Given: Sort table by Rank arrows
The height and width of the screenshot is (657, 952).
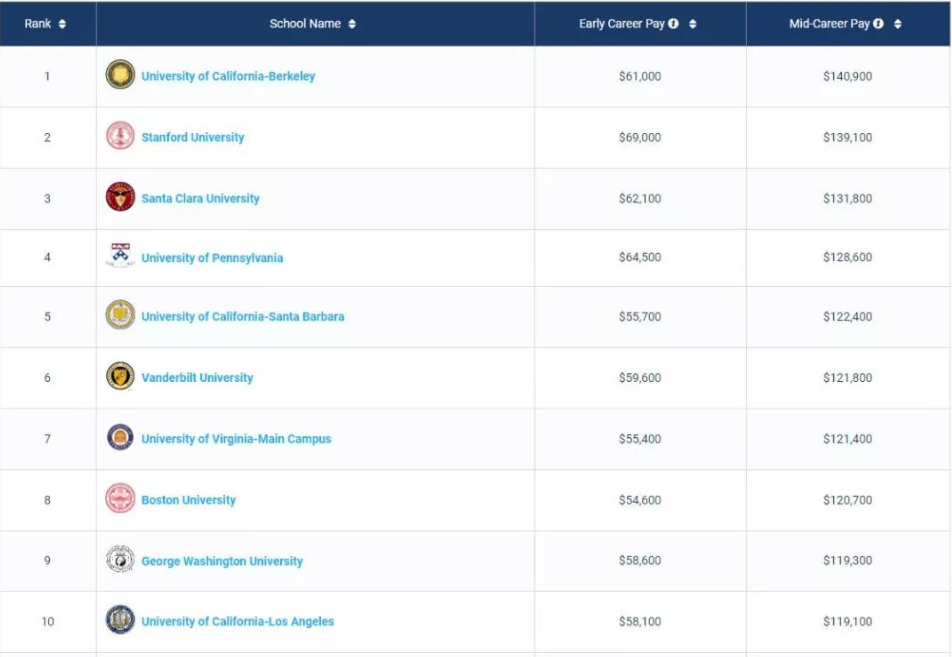Looking at the screenshot, I should click(62, 24).
